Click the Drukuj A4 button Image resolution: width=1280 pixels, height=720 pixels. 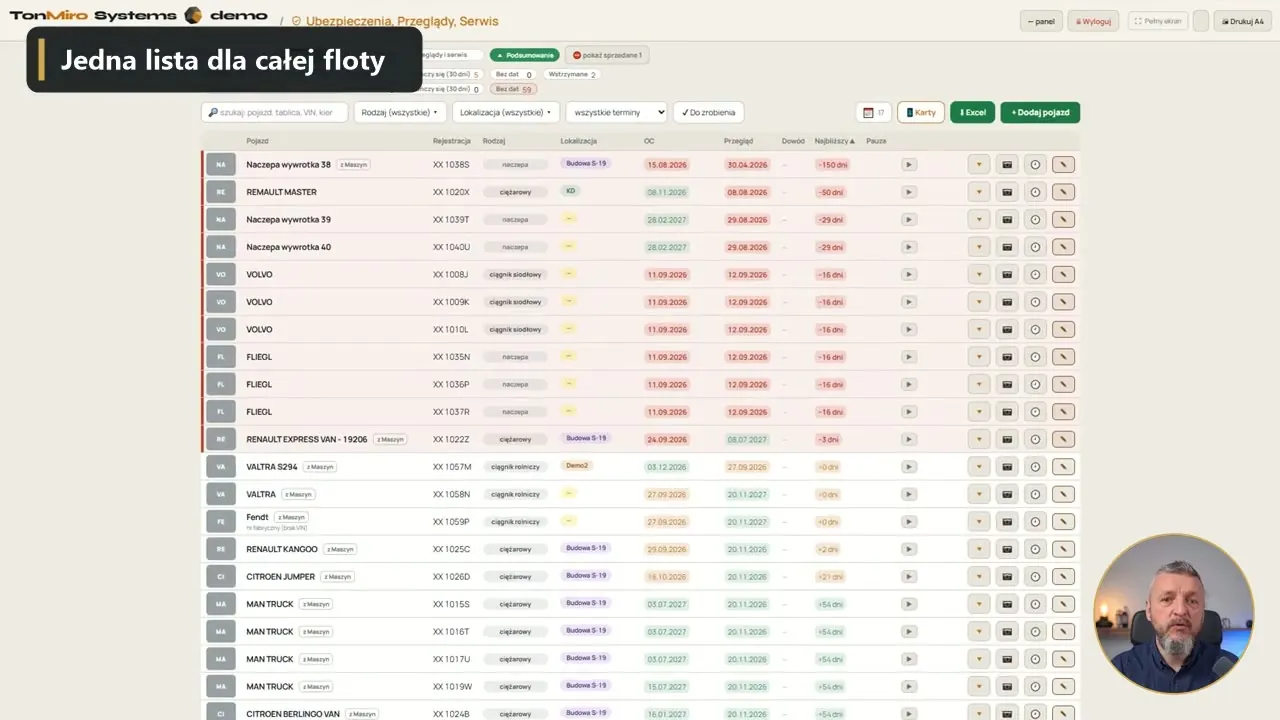[1242, 21]
